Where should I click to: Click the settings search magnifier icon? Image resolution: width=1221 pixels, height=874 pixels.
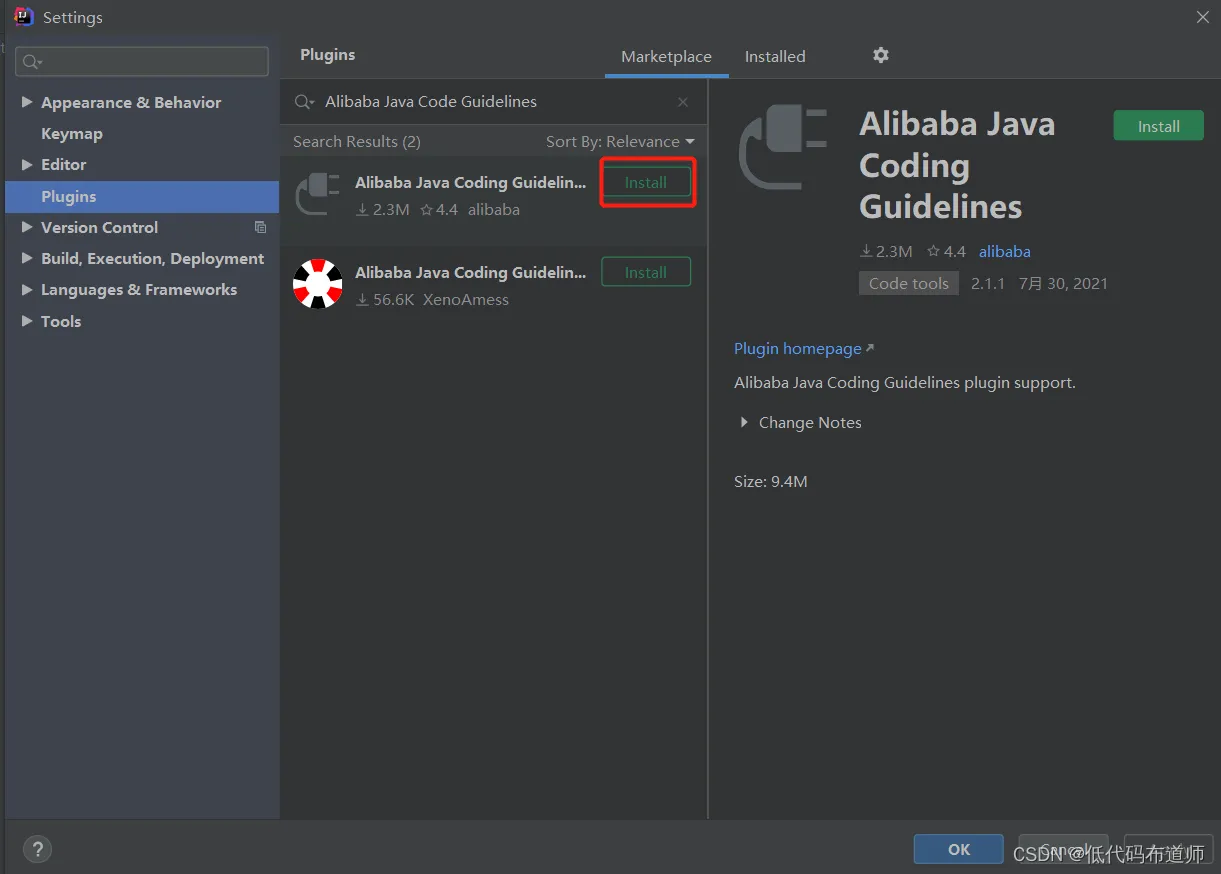tap(32, 62)
